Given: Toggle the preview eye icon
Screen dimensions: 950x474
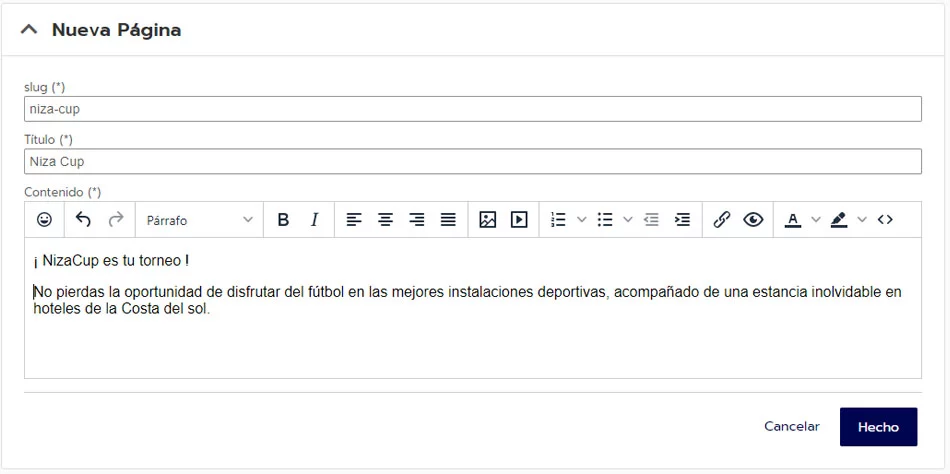Looking at the screenshot, I should click(753, 220).
